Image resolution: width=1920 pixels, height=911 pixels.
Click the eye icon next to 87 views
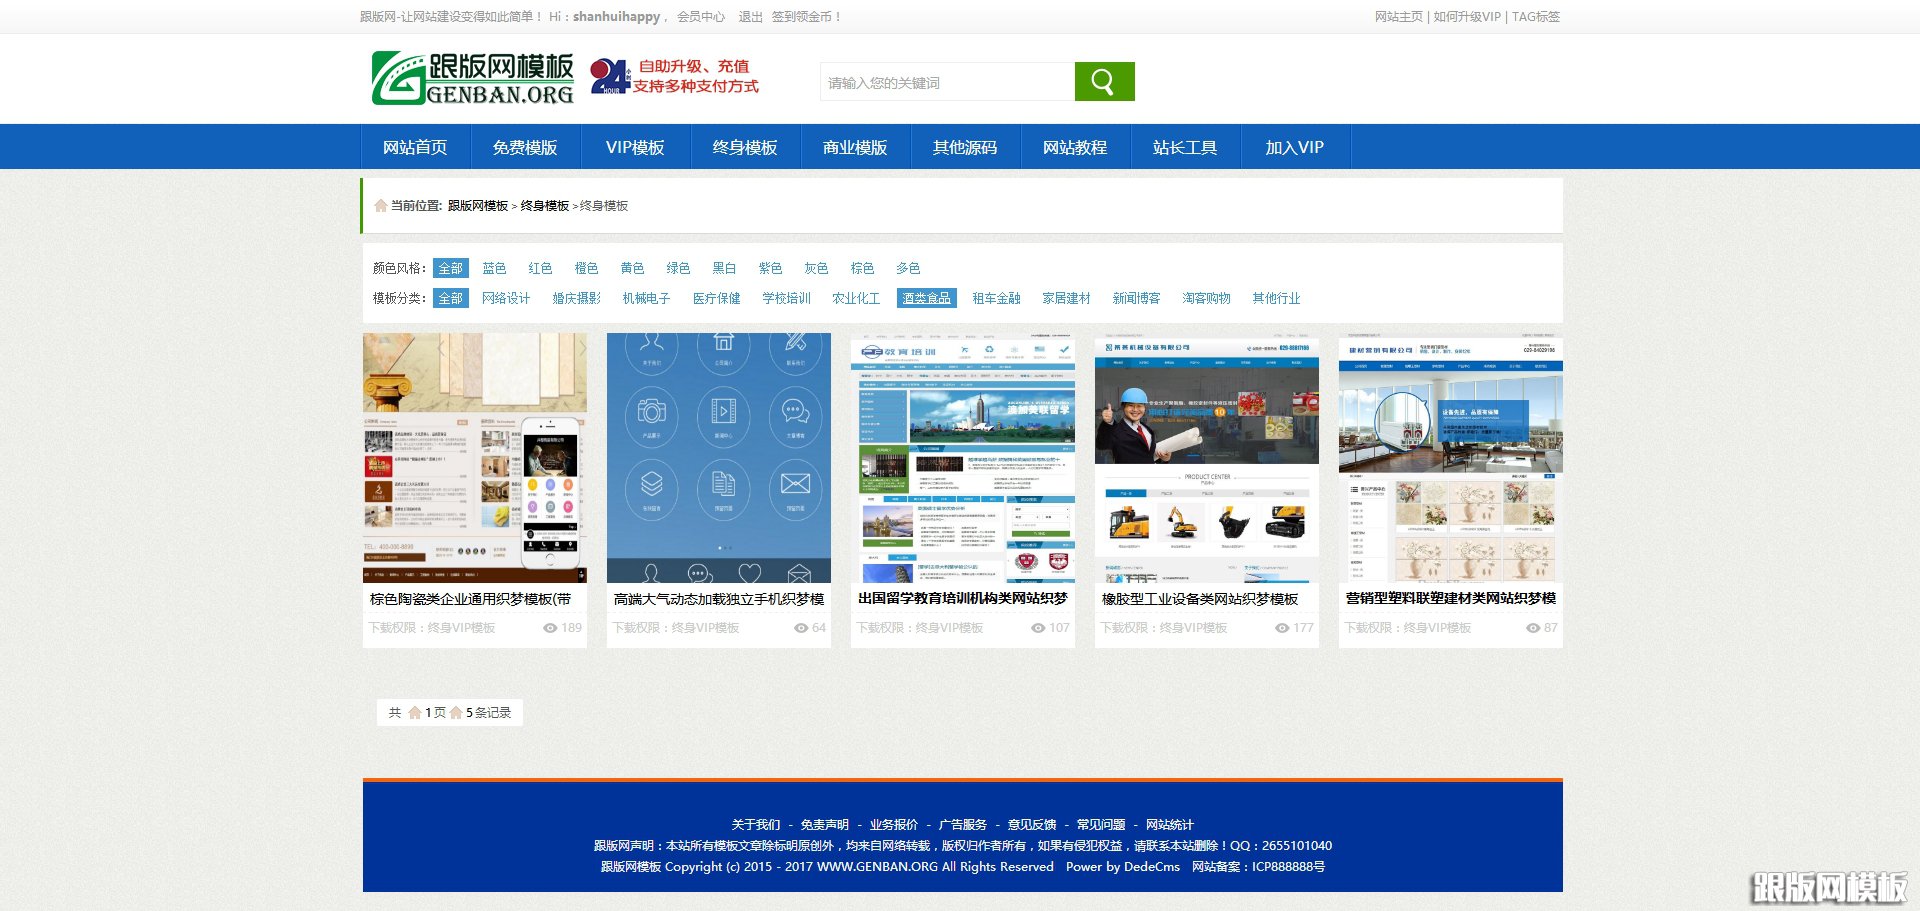tap(1529, 628)
